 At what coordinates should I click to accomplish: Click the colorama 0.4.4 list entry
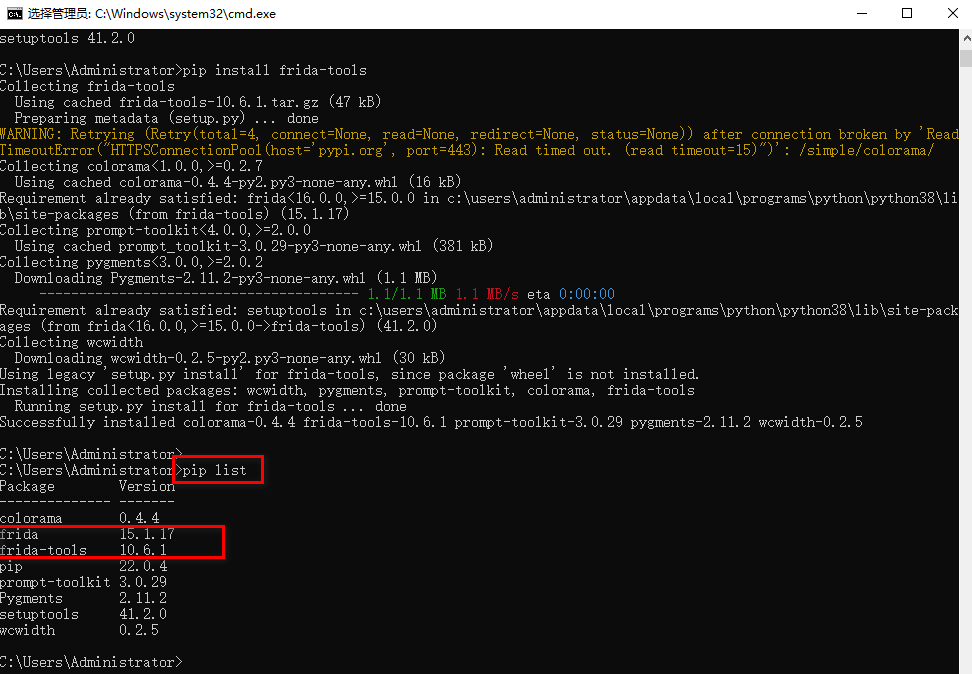click(79, 518)
